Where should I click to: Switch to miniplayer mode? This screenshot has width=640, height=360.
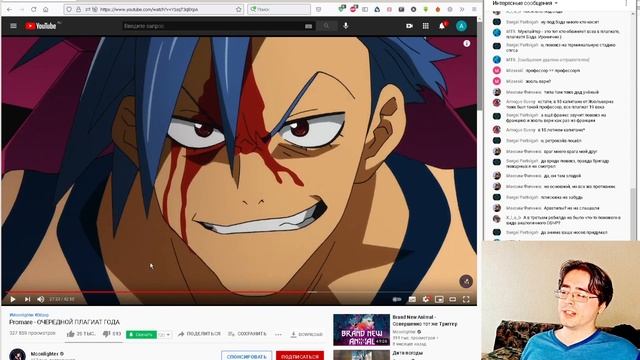[x=439, y=299]
